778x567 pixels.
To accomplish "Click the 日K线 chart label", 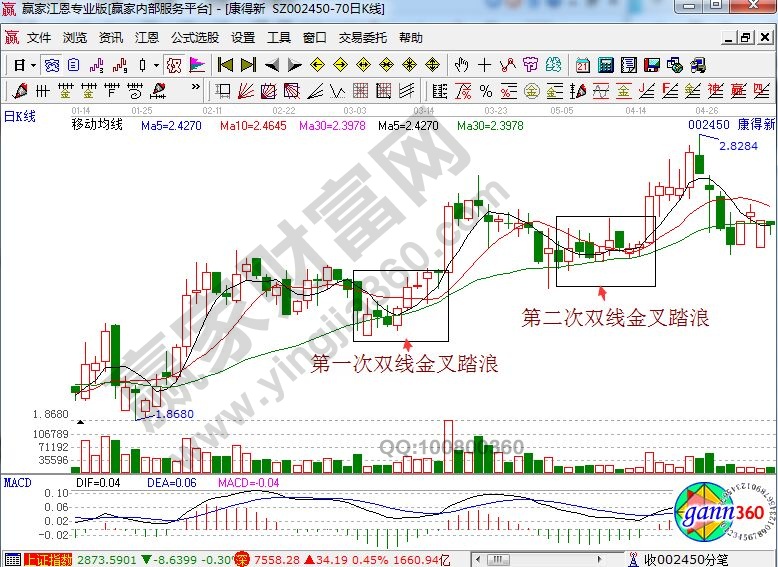I will pyautogui.click(x=19, y=117).
